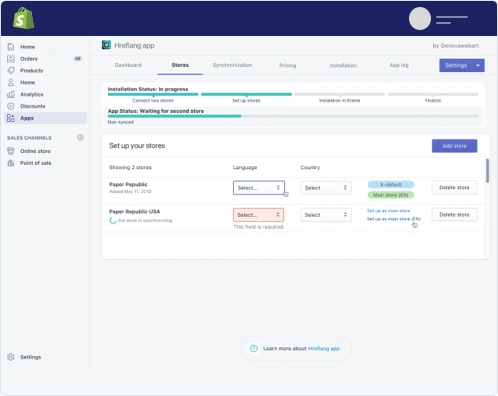Click the 'Paper Republic USA' store name
The height and width of the screenshot is (396, 498).
tap(135, 211)
